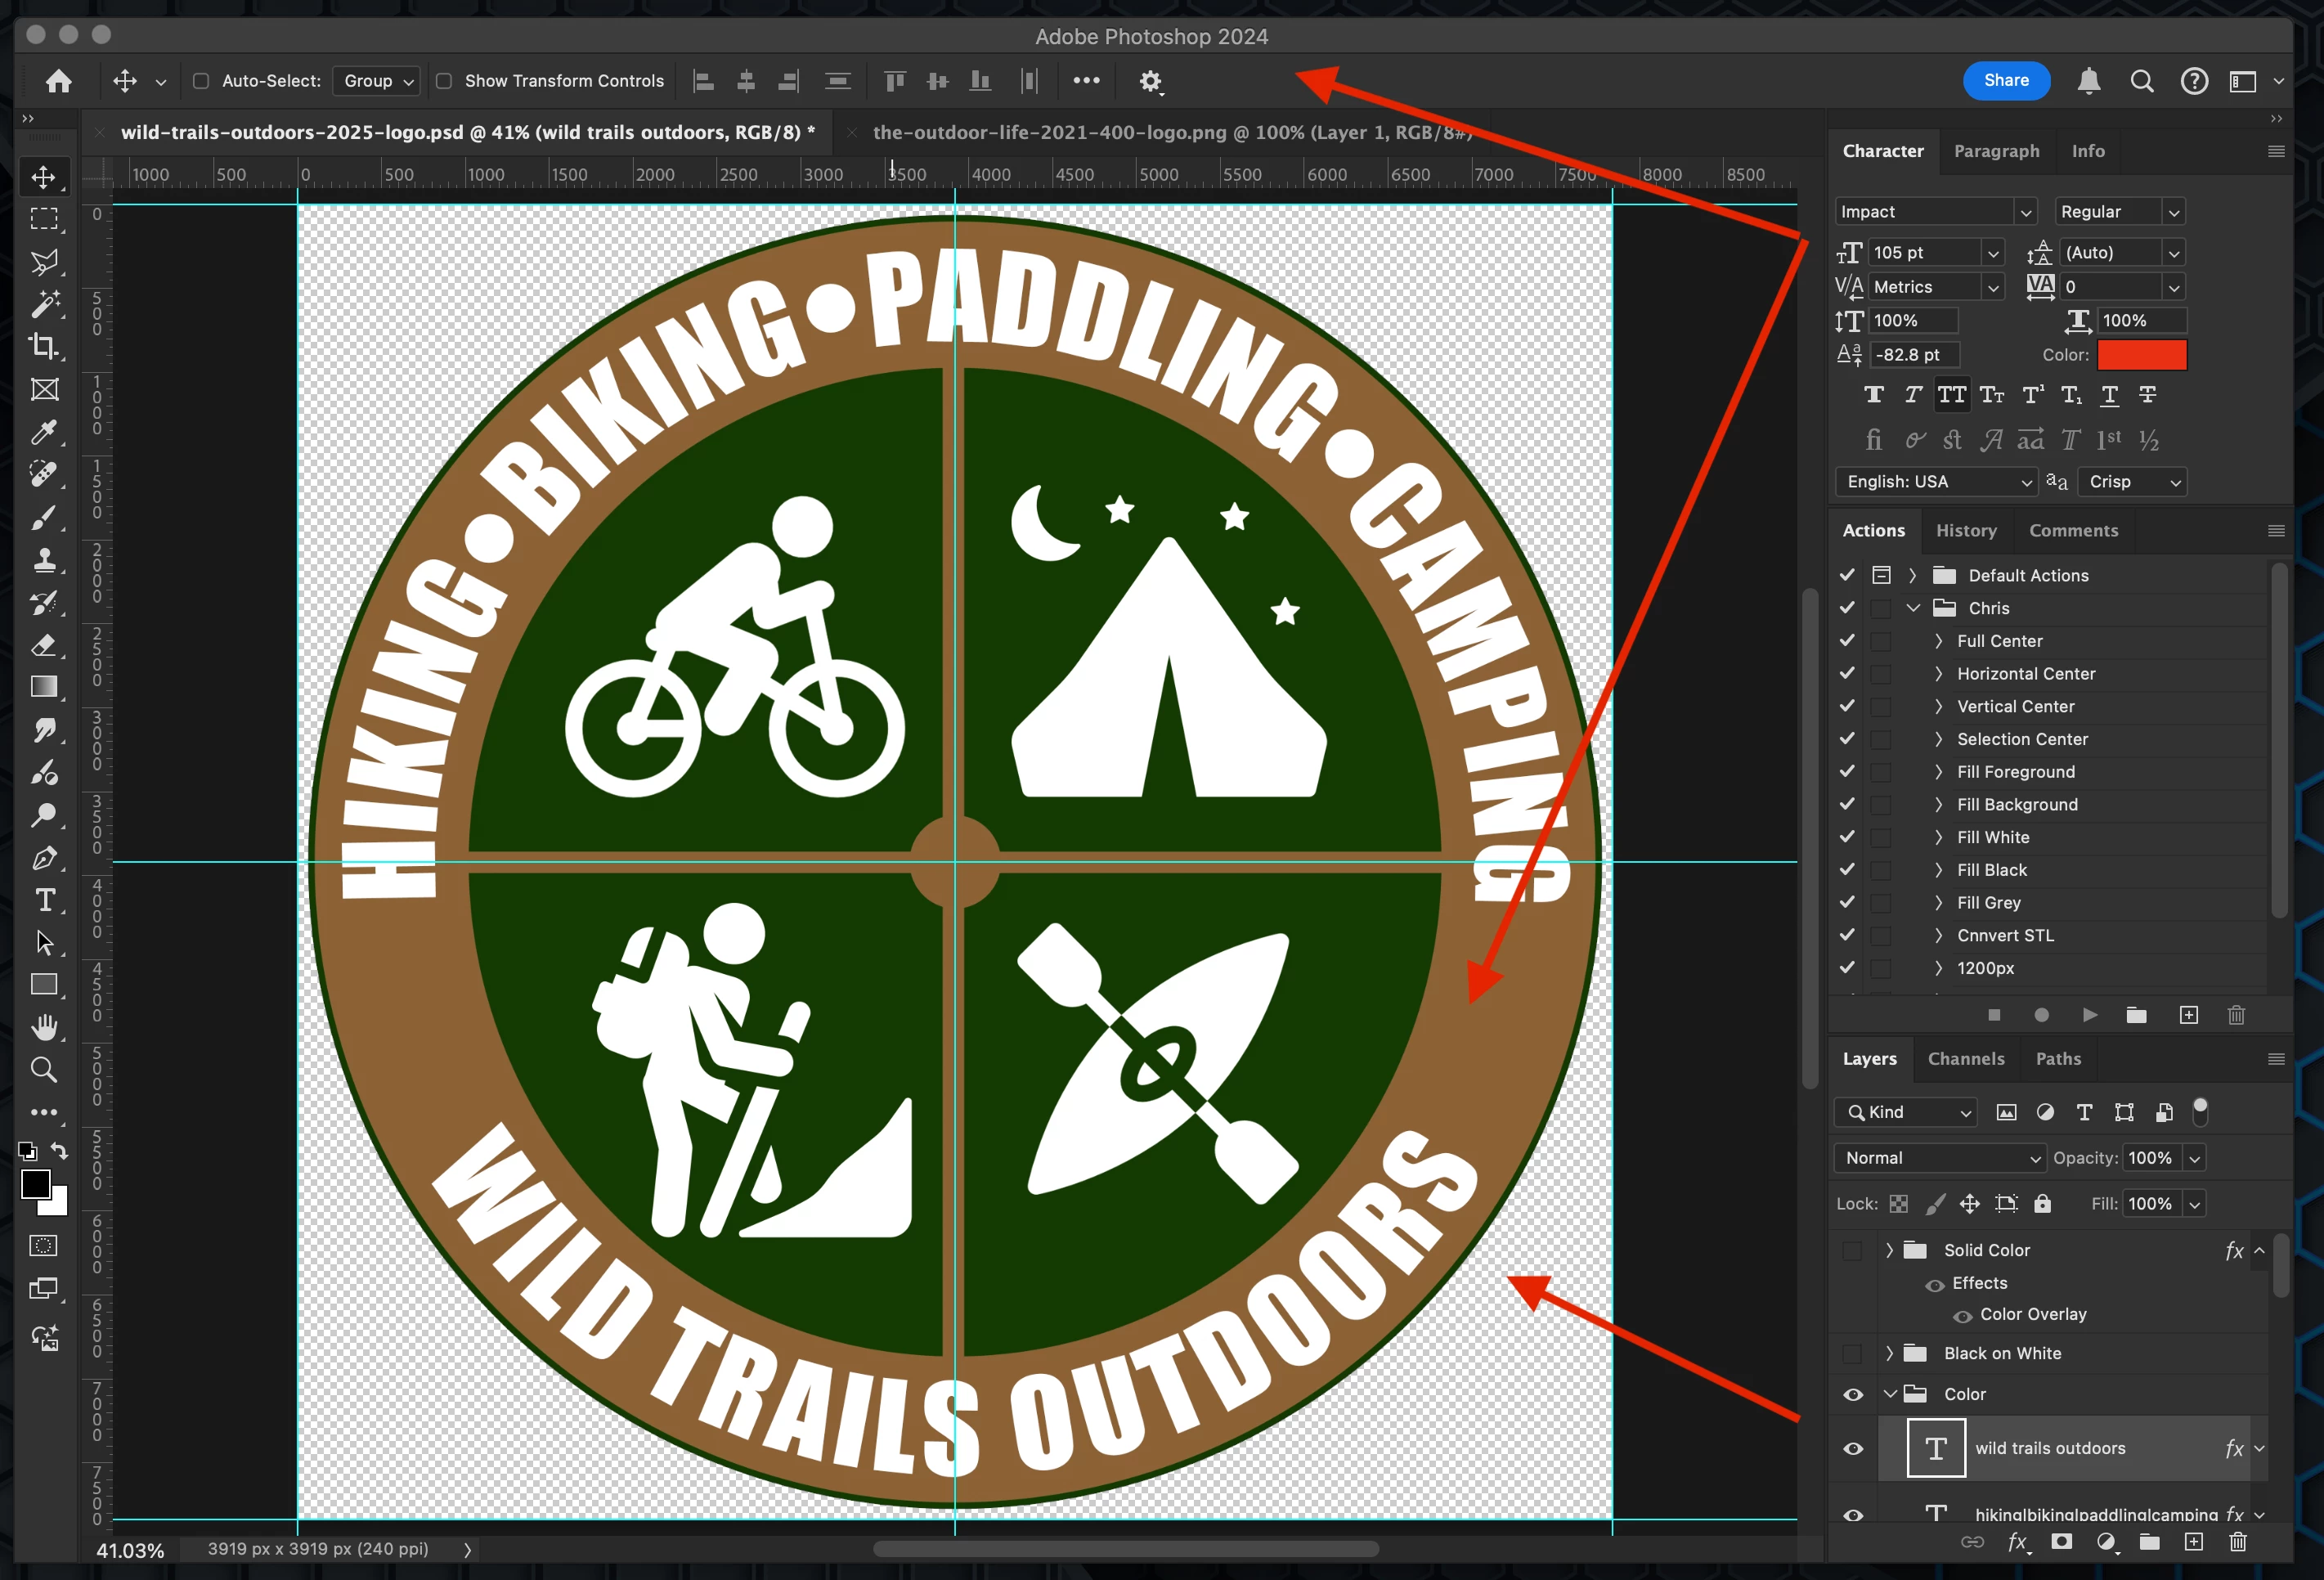The height and width of the screenshot is (1580, 2324).
Task: Open the red text Color swatch
Action: [x=2141, y=355]
